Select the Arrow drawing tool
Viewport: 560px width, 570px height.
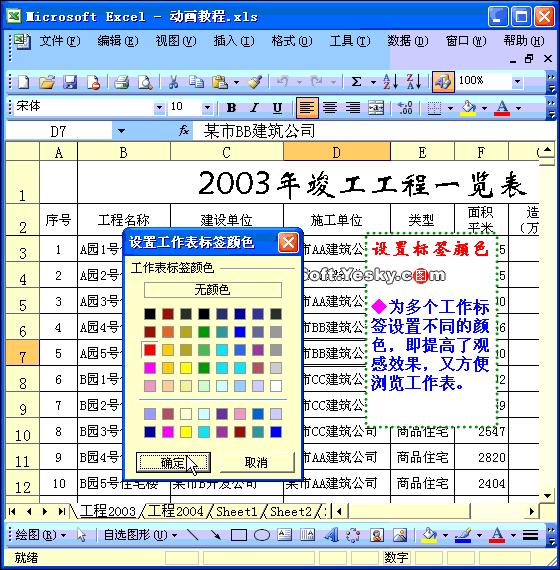[215, 535]
